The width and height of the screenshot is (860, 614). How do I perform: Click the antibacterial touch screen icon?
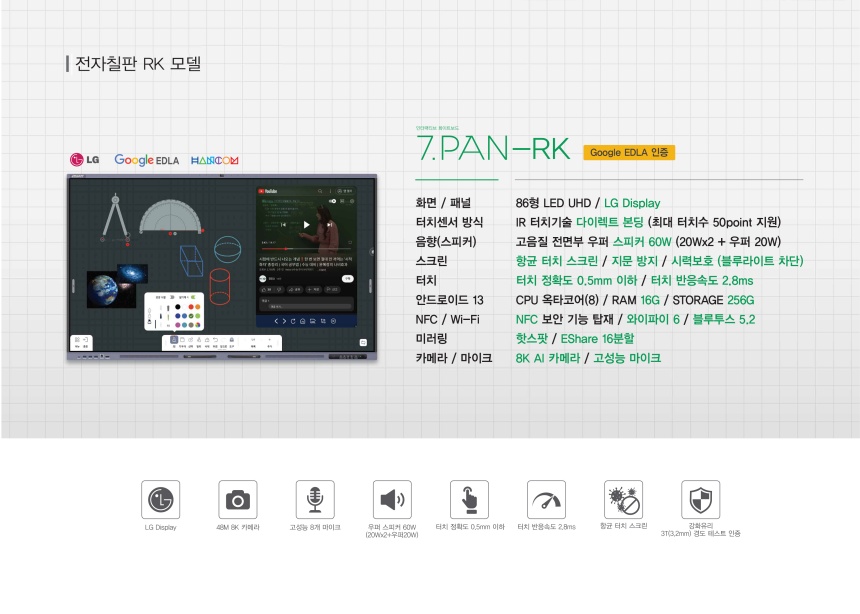pyautogui.click(x=623, y=499)
